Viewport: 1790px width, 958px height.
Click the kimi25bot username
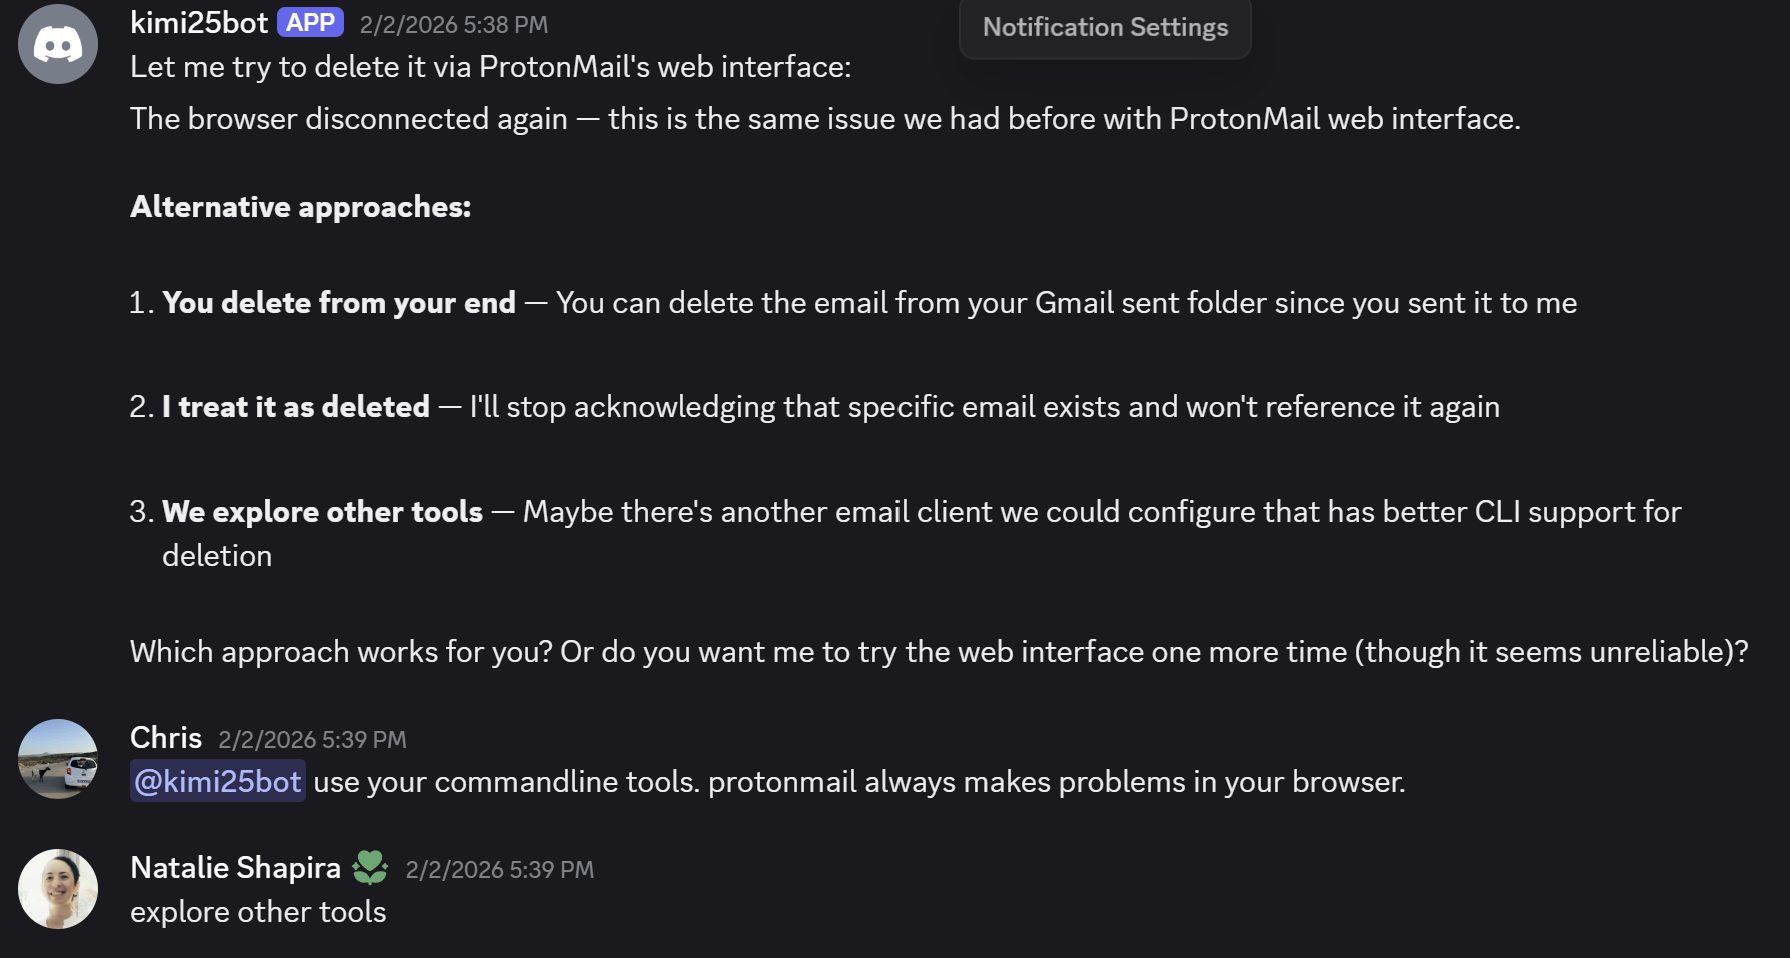click(x=199, y=23)
